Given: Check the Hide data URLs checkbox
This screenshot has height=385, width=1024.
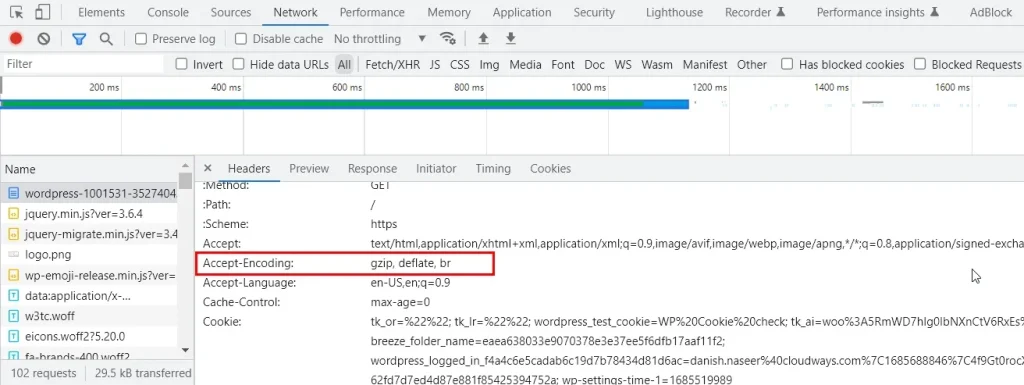Looking at the screenshot, I should click(x=238, y=64).
